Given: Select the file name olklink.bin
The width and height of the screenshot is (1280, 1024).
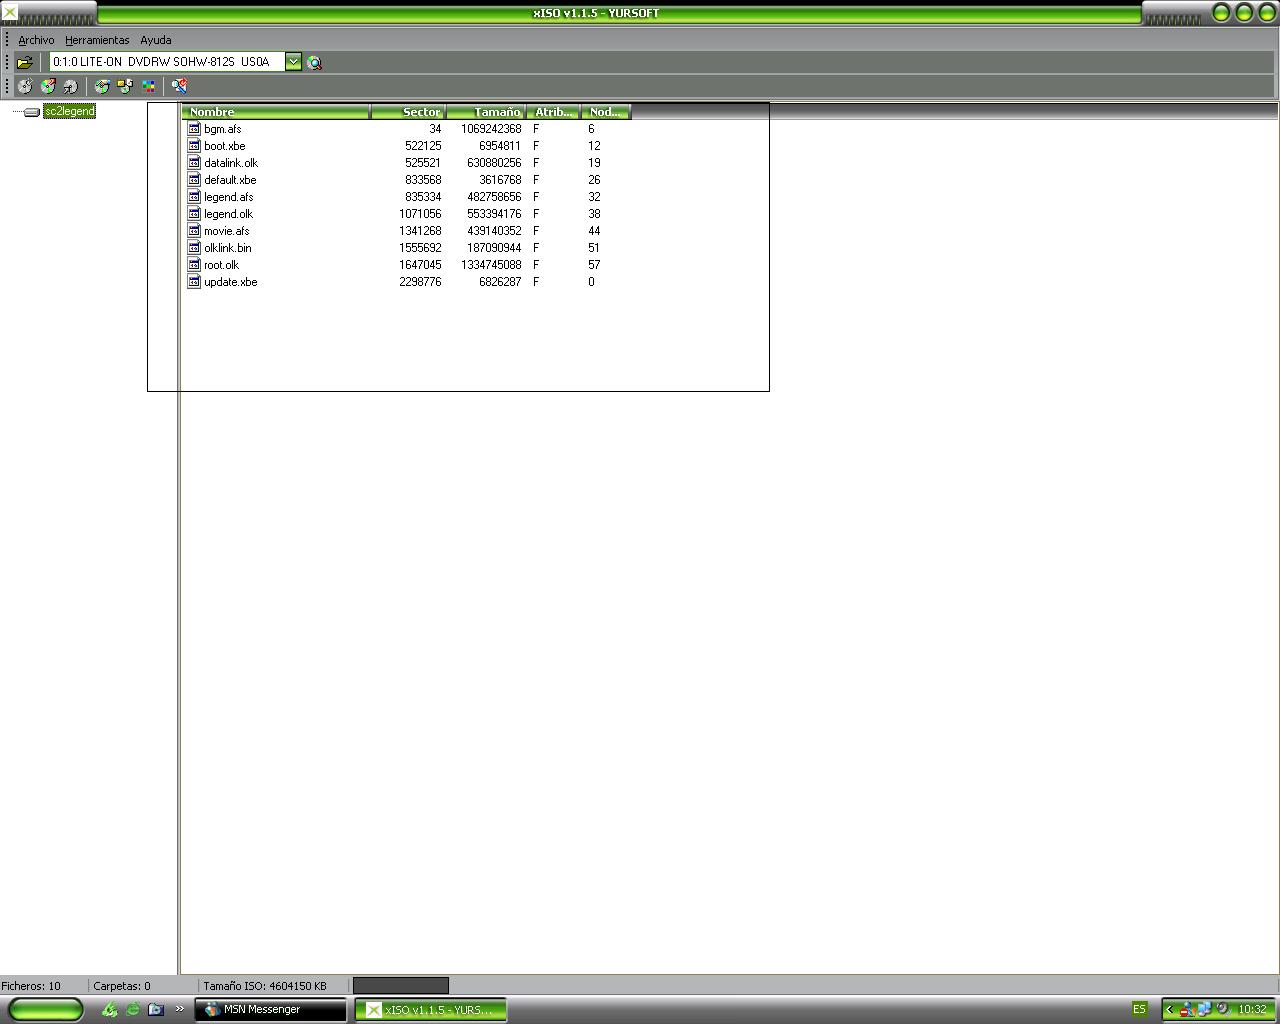Looking at the screenshot, I should coord(228,248).
